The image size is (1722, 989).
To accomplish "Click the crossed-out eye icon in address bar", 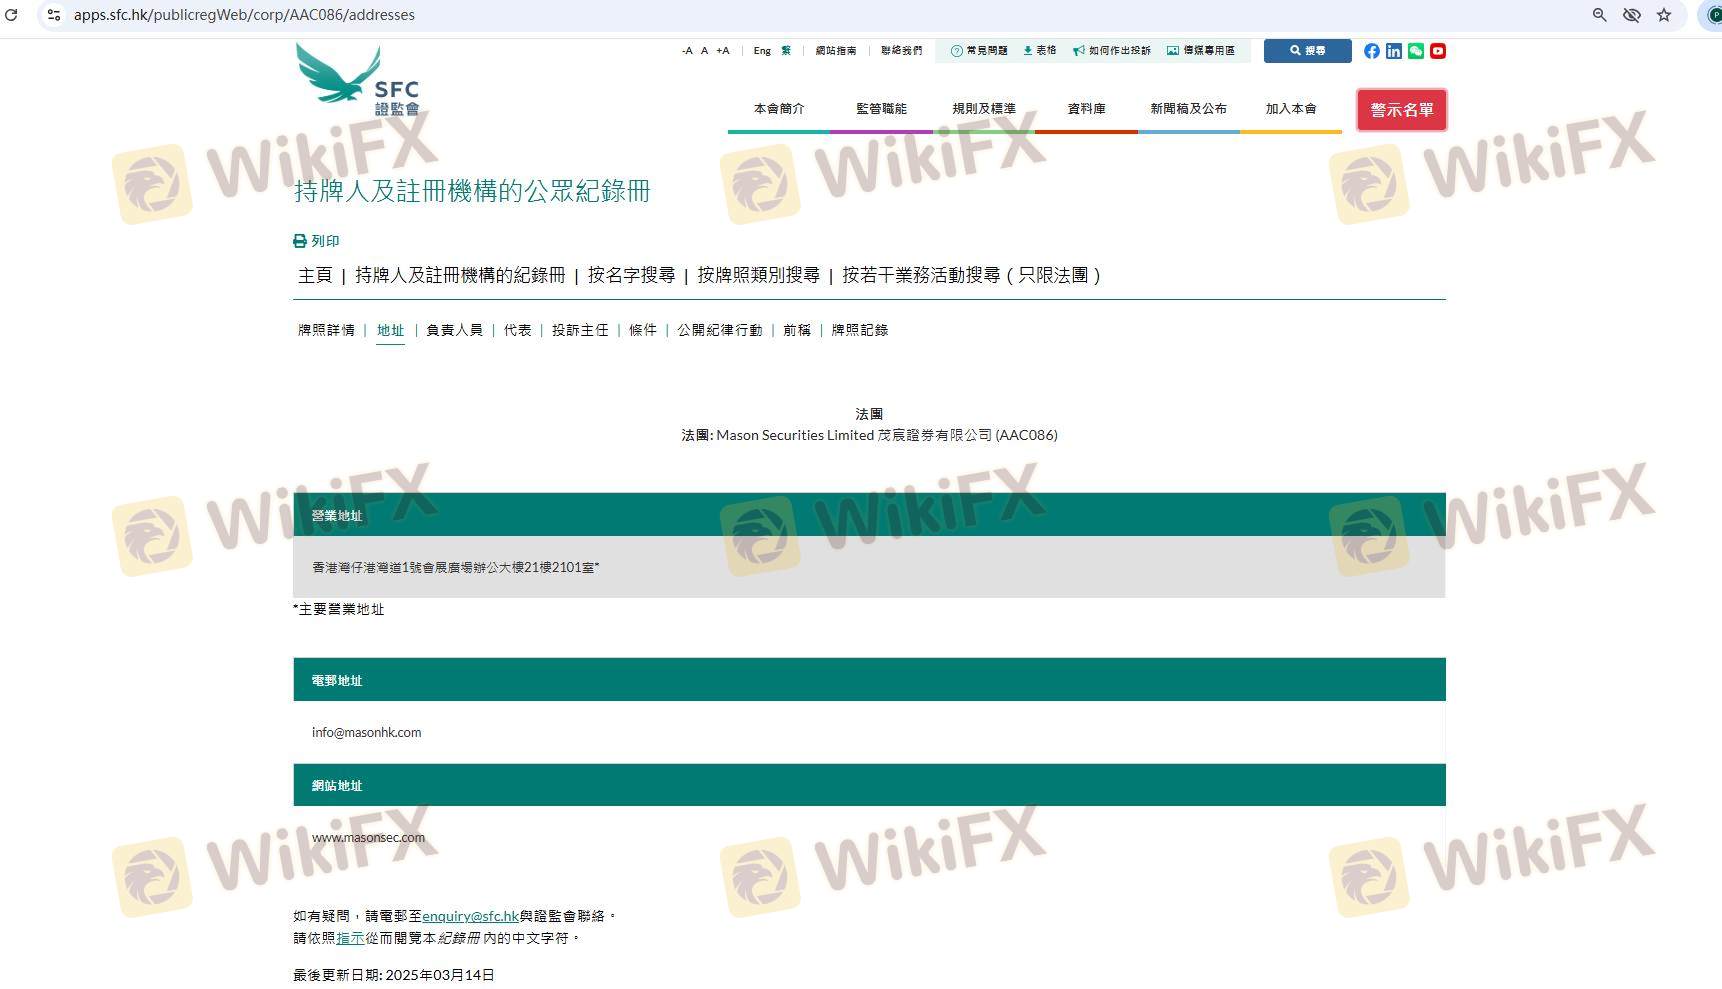I will [1632, 15].
